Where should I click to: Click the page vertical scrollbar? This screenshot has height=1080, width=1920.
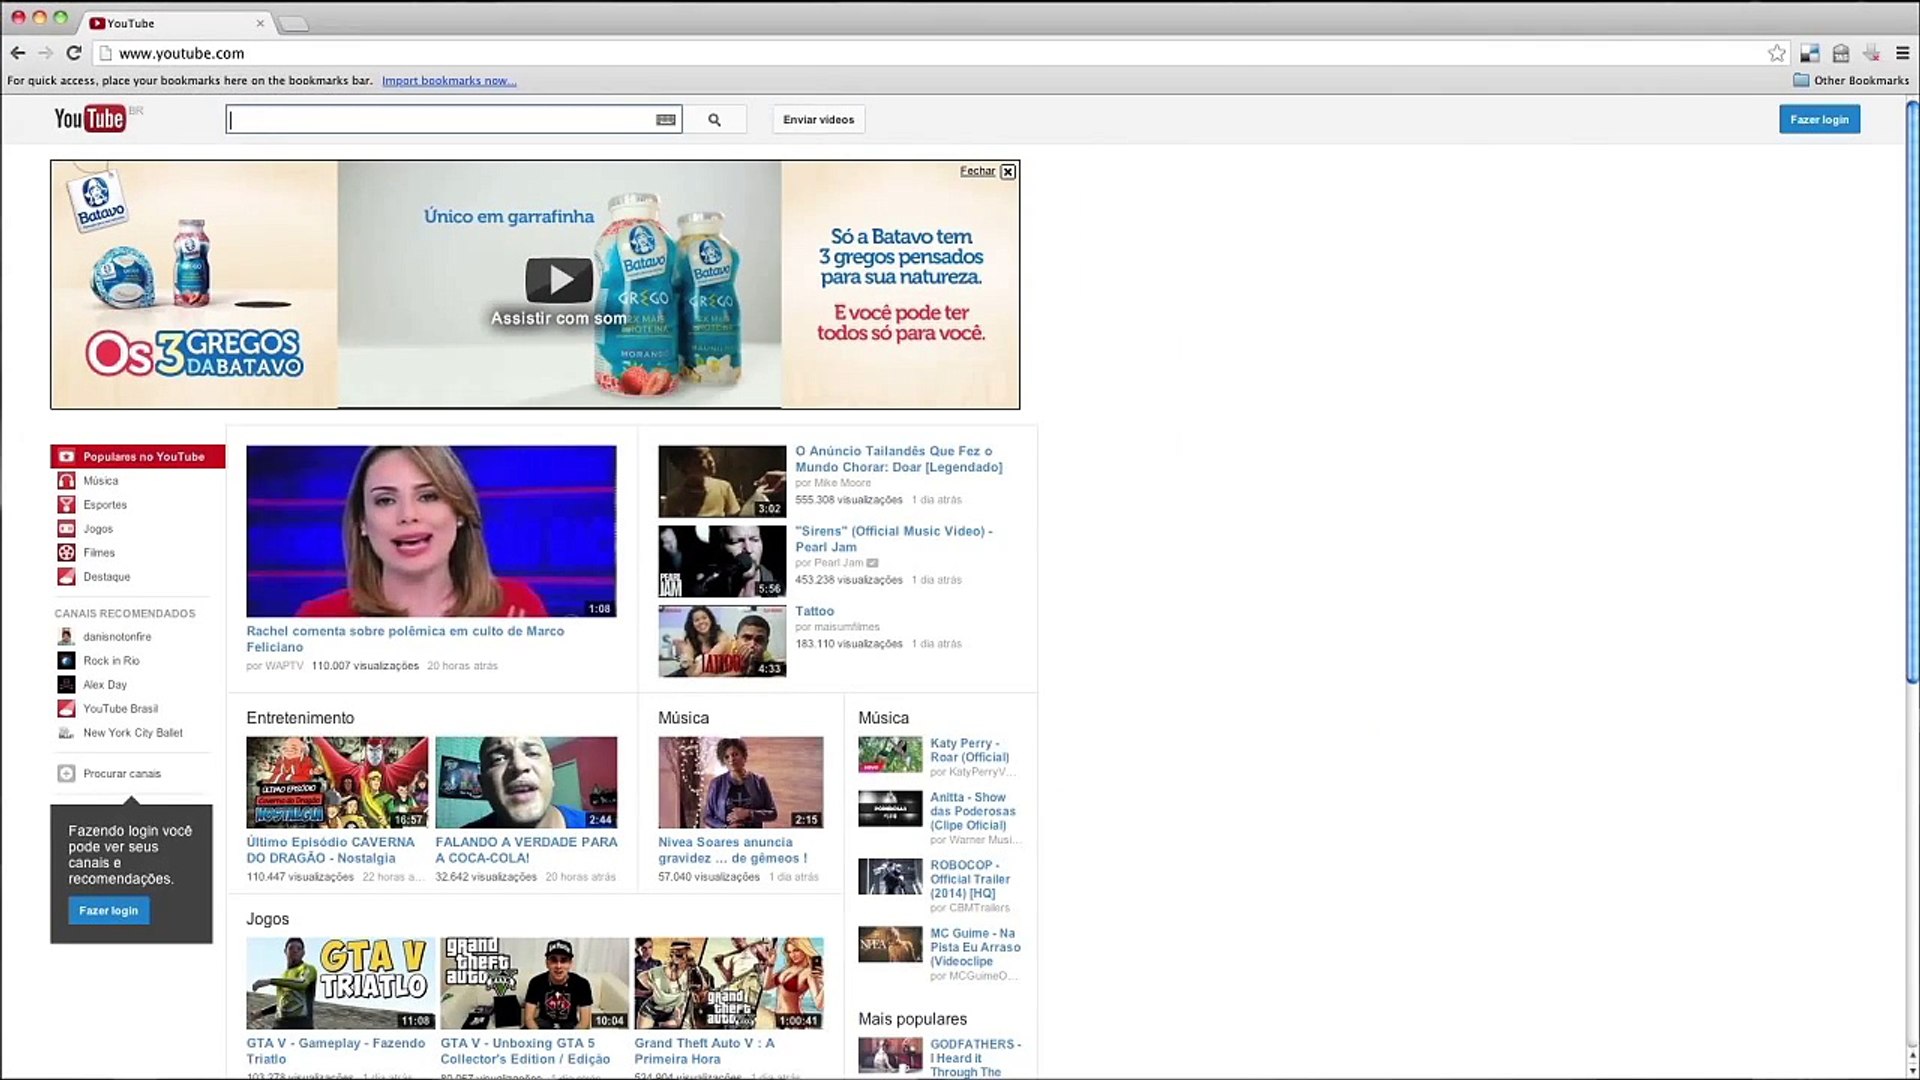tap(1912, 392)
